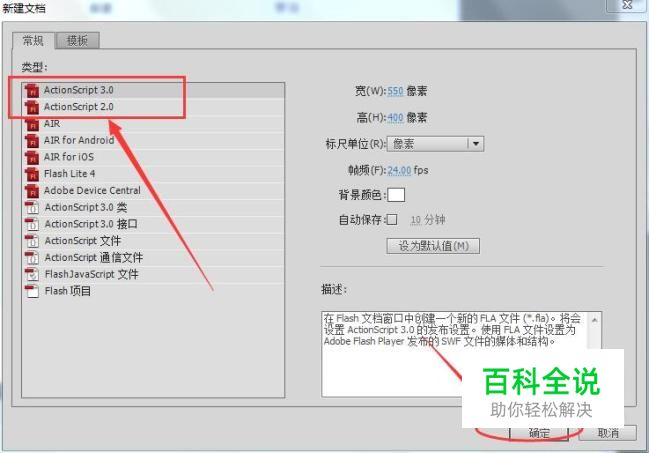Open the 标尺单位 dropdown
Image resolution: width=649 pixels, height=453 pixels.
point(435,144)
